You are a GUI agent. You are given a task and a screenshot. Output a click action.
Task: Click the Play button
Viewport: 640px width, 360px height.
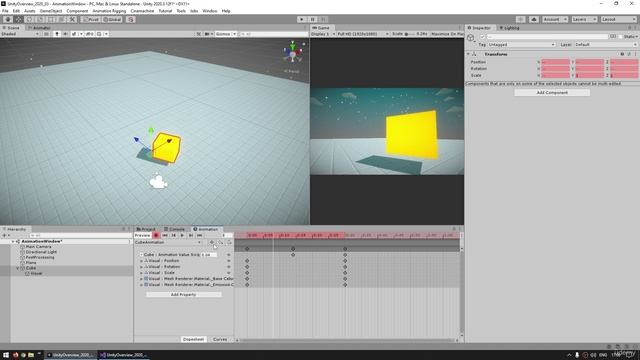[302, 19]
